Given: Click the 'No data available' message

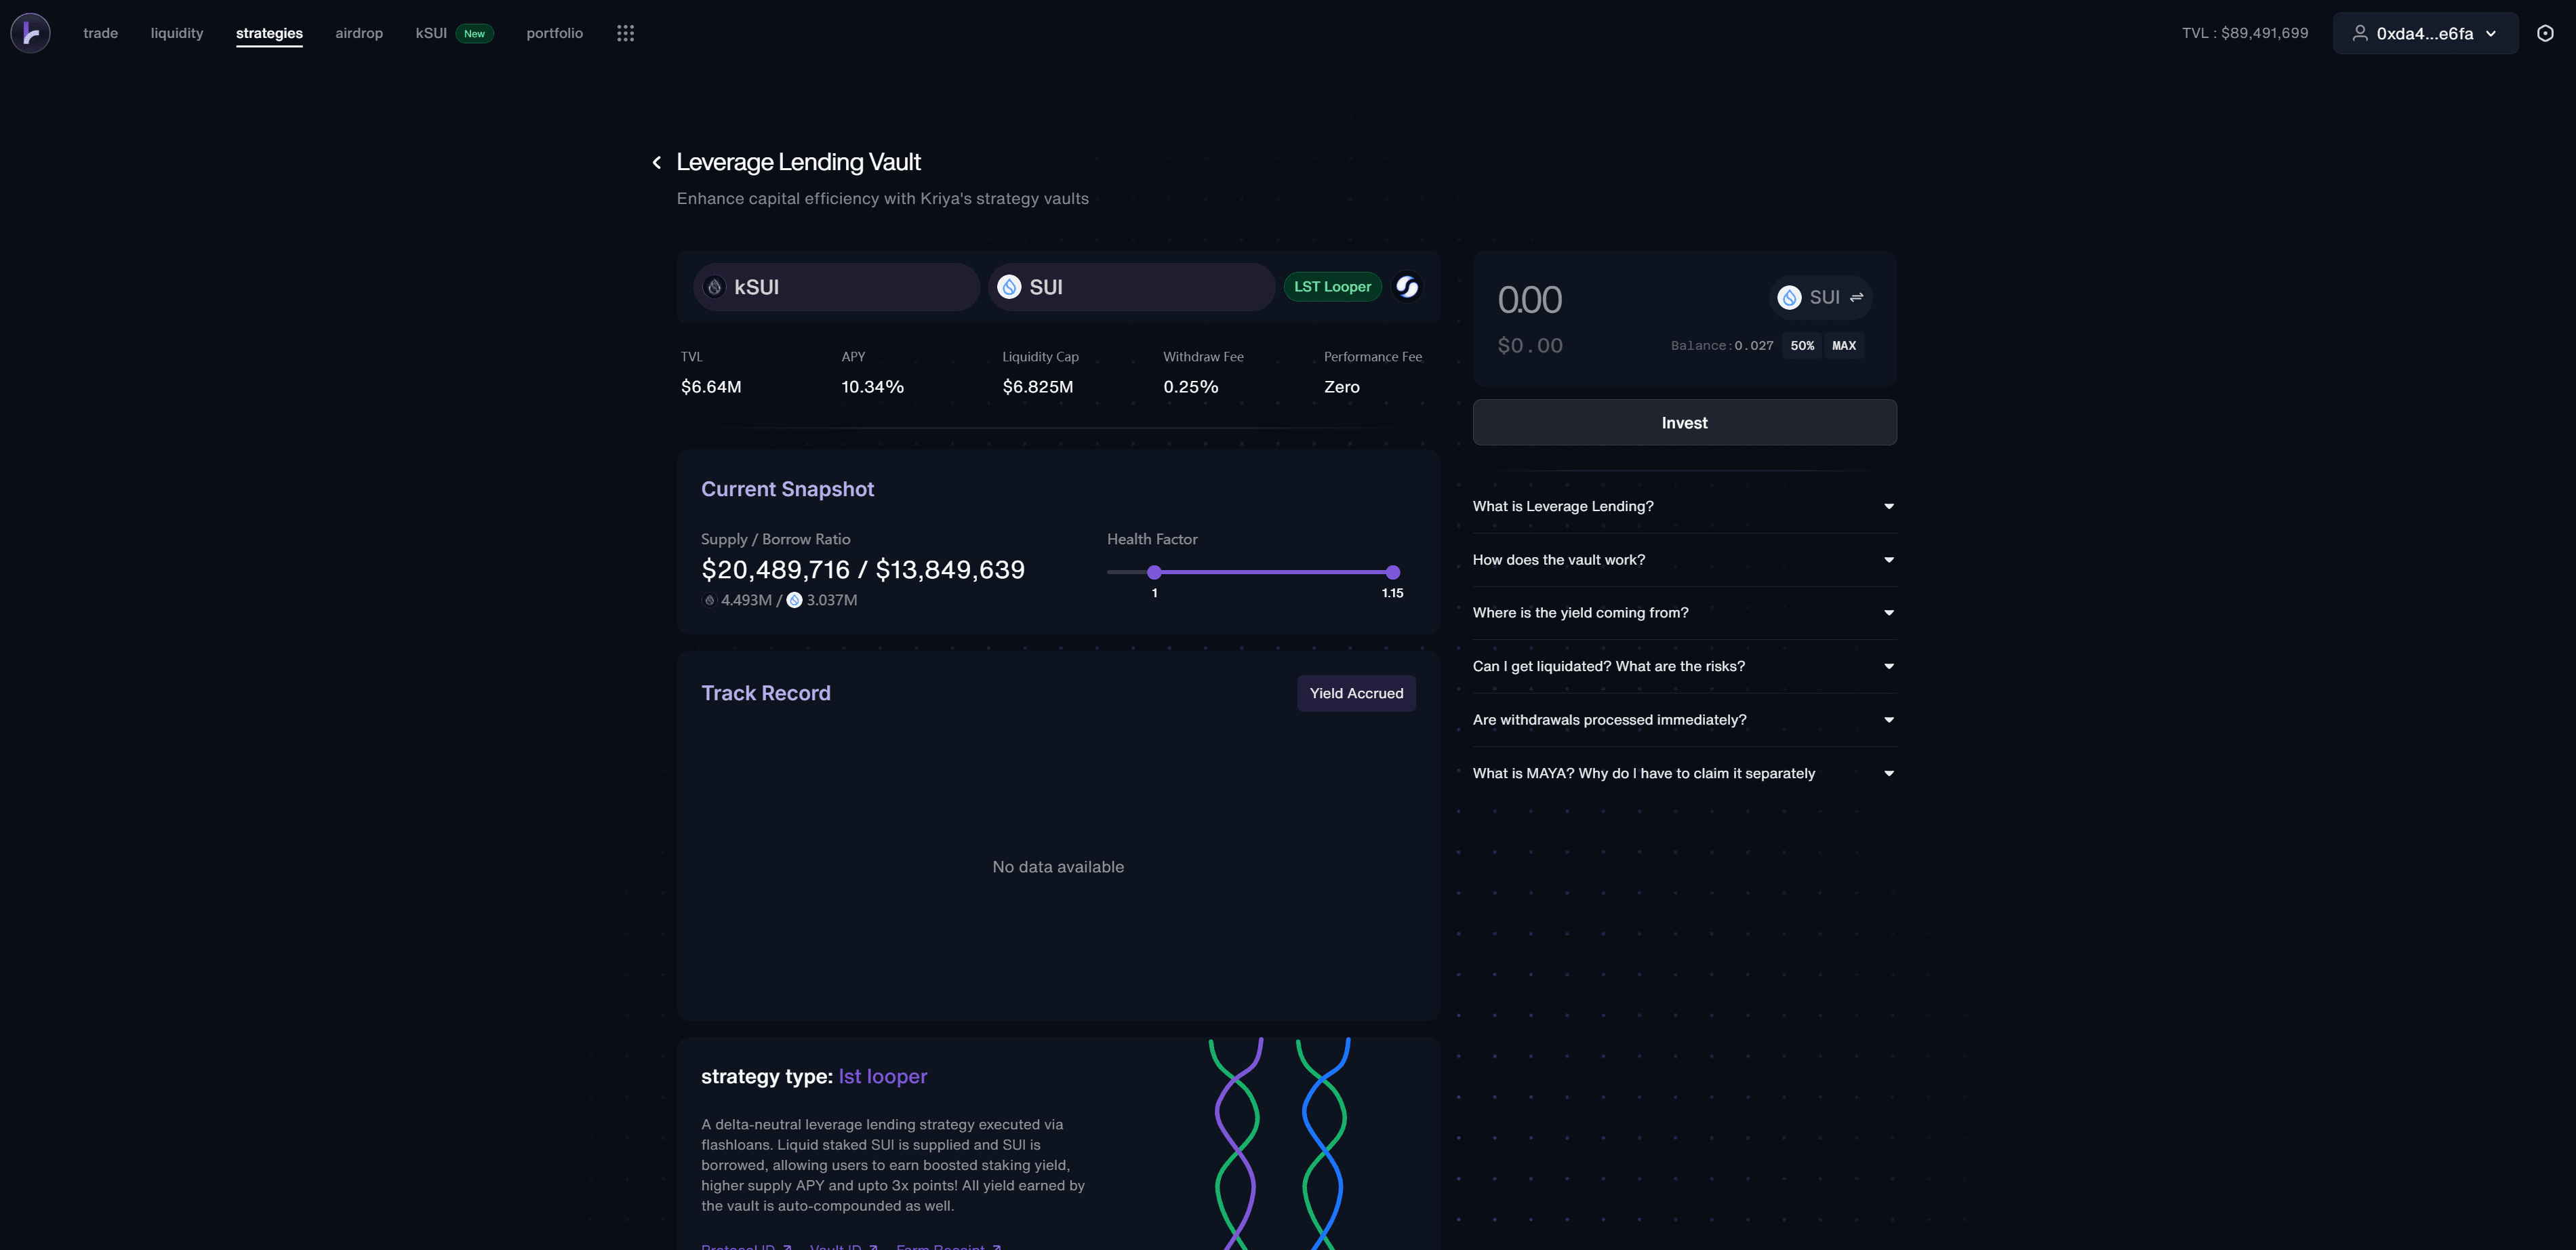Looking at the screenshot, I should coord(1058,867).
